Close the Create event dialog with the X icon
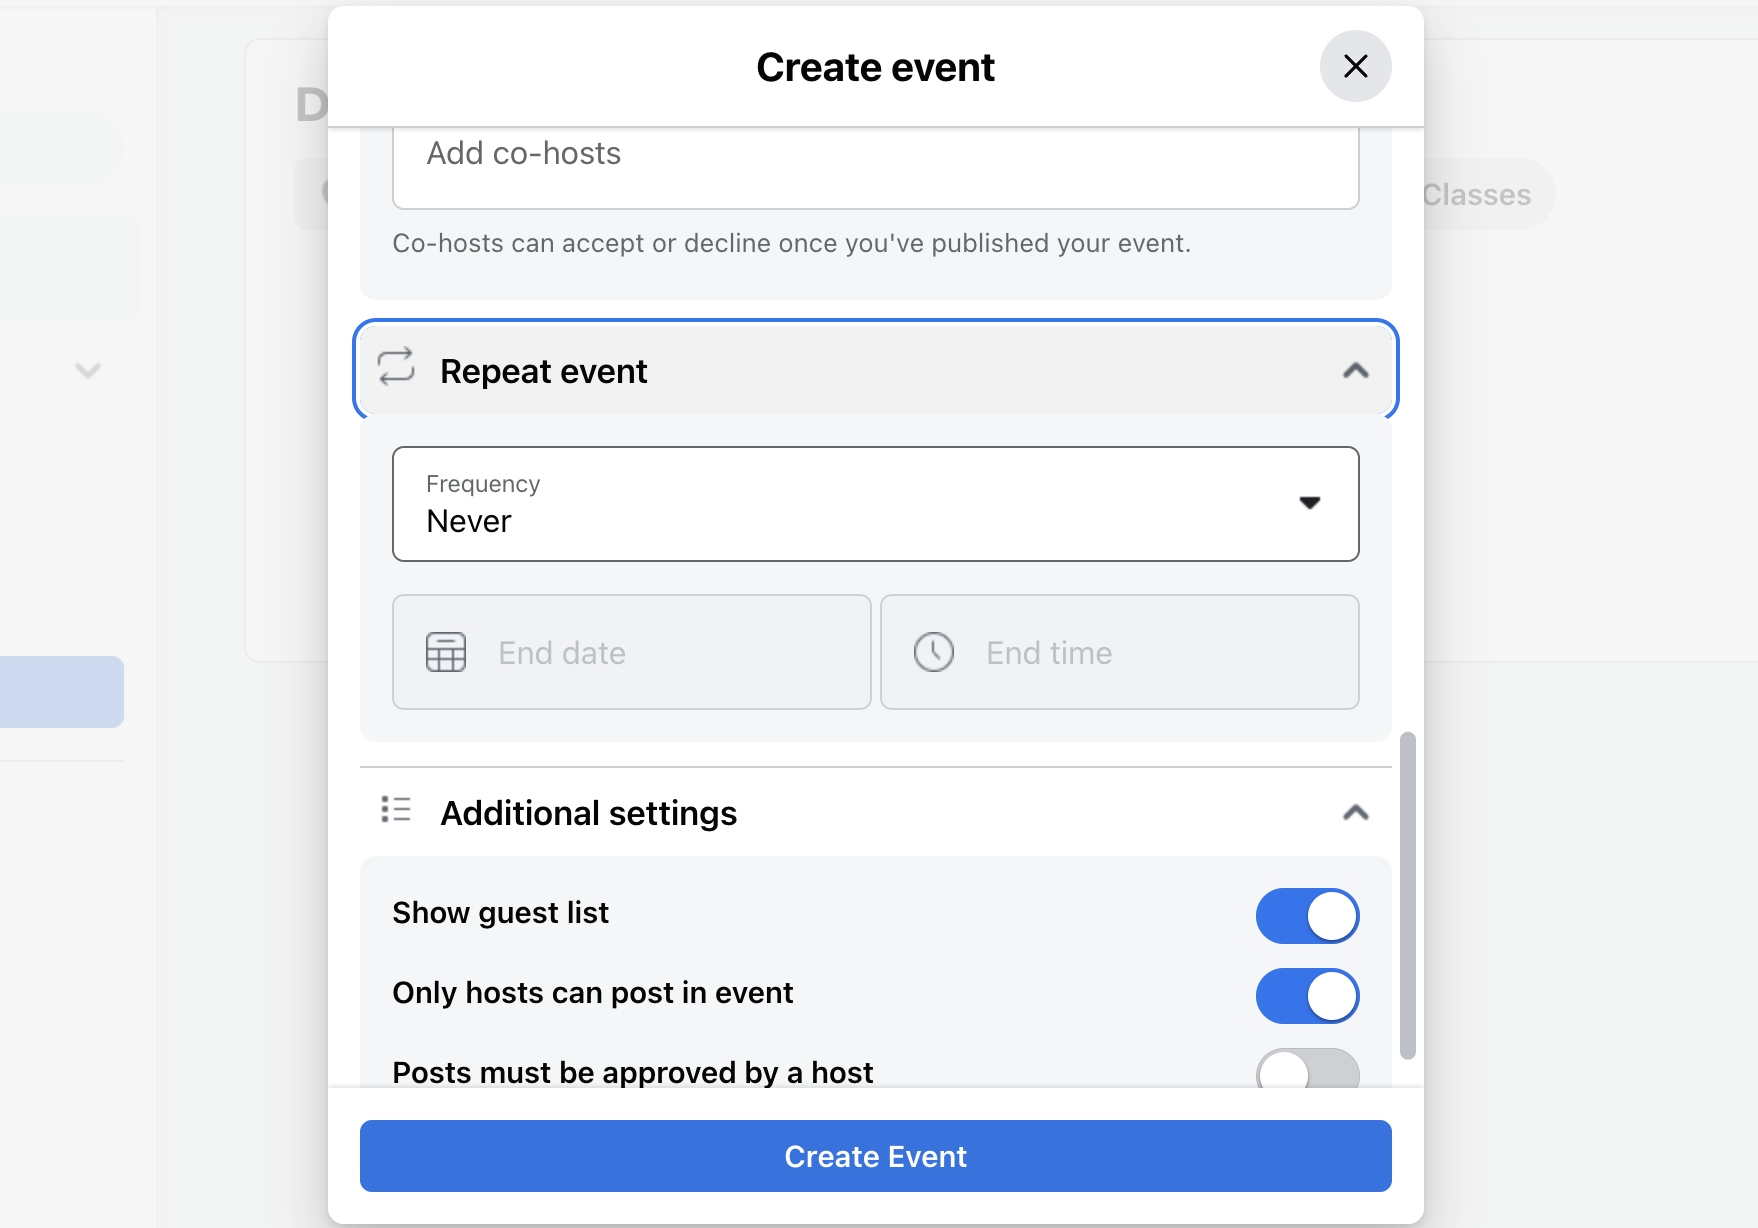 (x=1355, y=66)
